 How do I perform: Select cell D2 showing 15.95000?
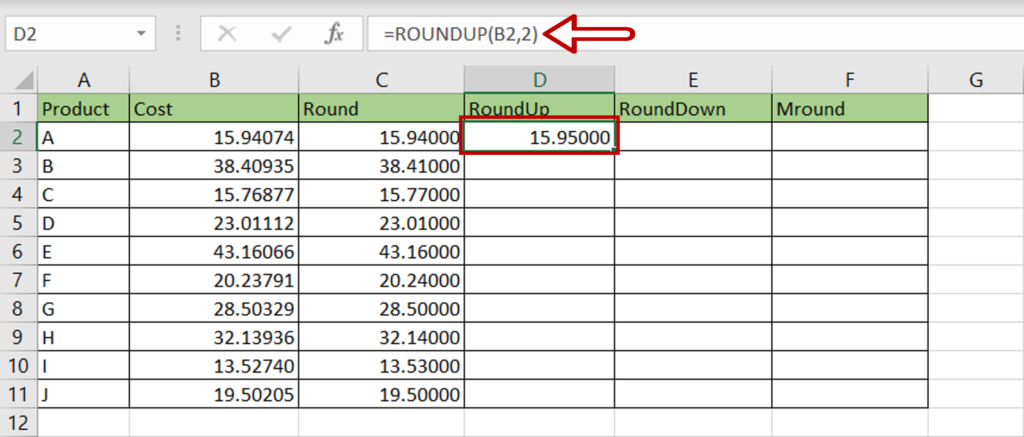tap(539, 136)
